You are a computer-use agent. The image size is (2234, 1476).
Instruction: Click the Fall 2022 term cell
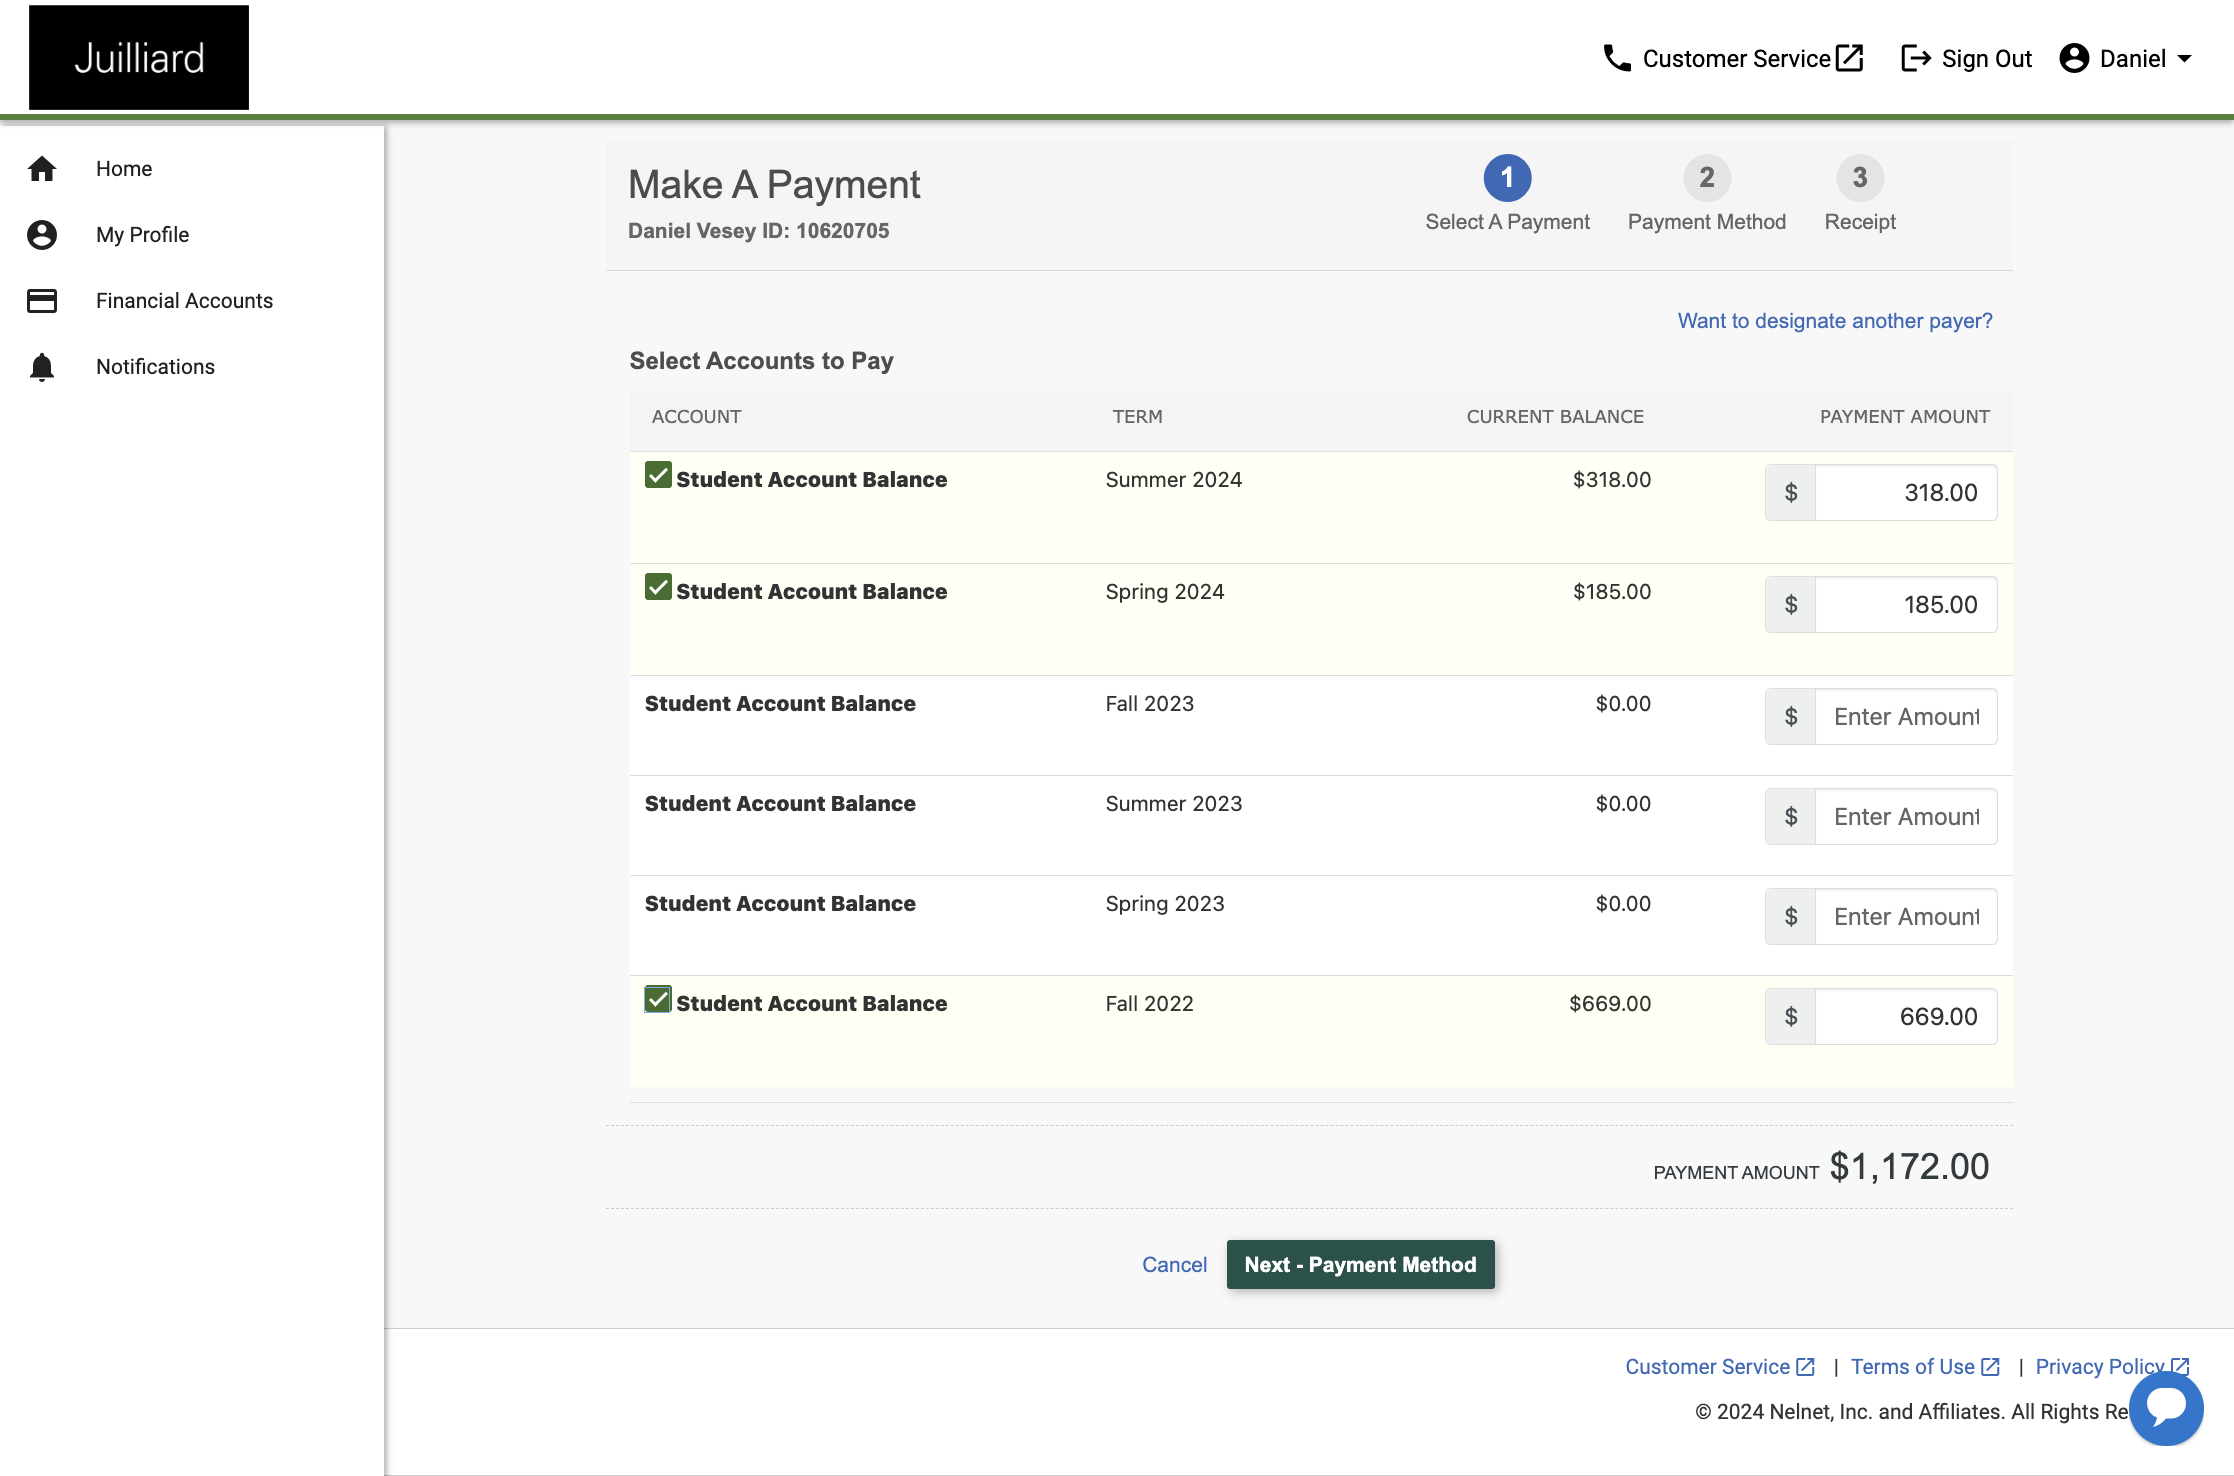1150,1004
